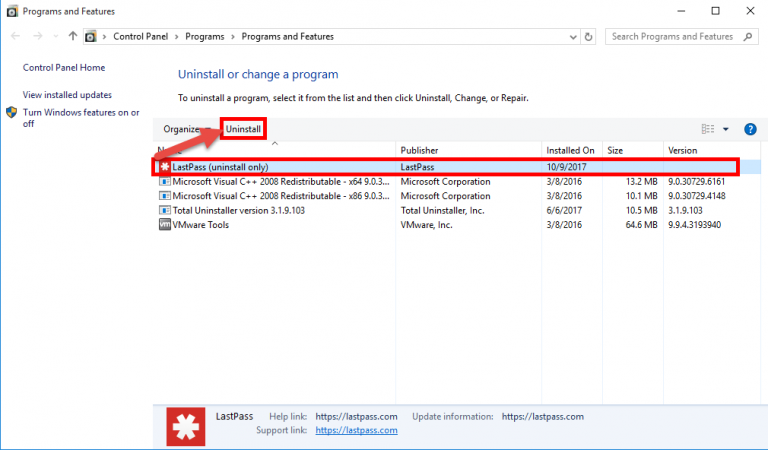This screenshot has width=768, height=450.
Task: Open the Organize menu
Action: tap(187, 129)
